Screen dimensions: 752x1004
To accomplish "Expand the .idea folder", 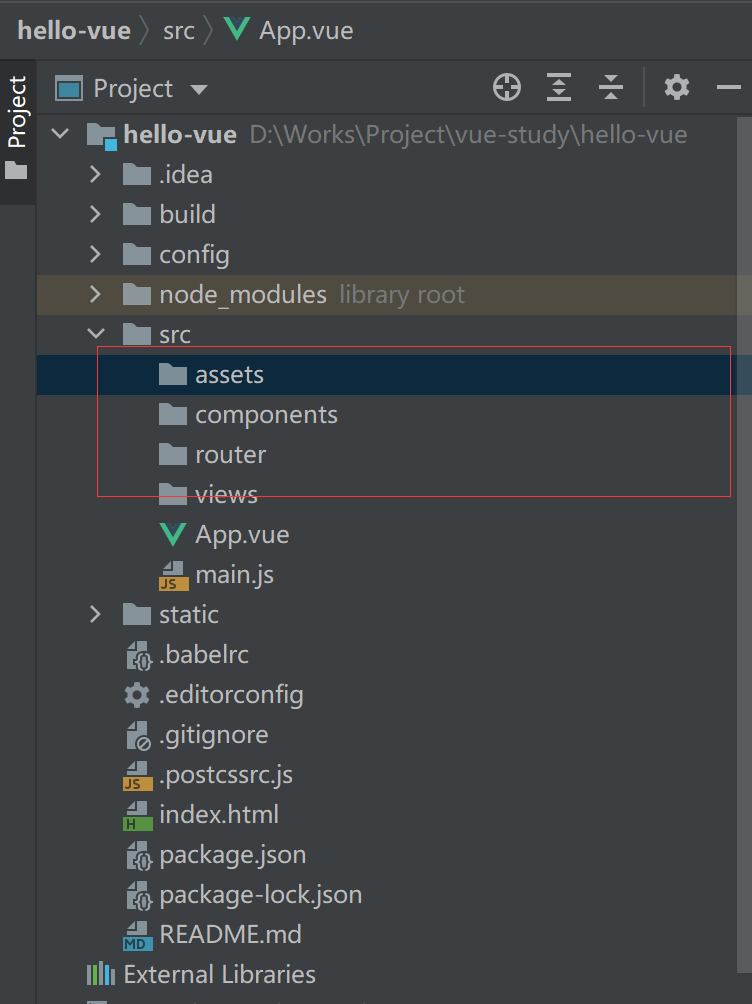I will (96, 175).
